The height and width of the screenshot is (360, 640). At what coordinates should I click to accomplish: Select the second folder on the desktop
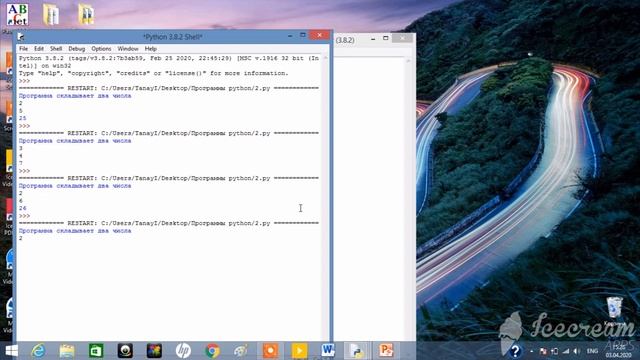click(86, 15)
